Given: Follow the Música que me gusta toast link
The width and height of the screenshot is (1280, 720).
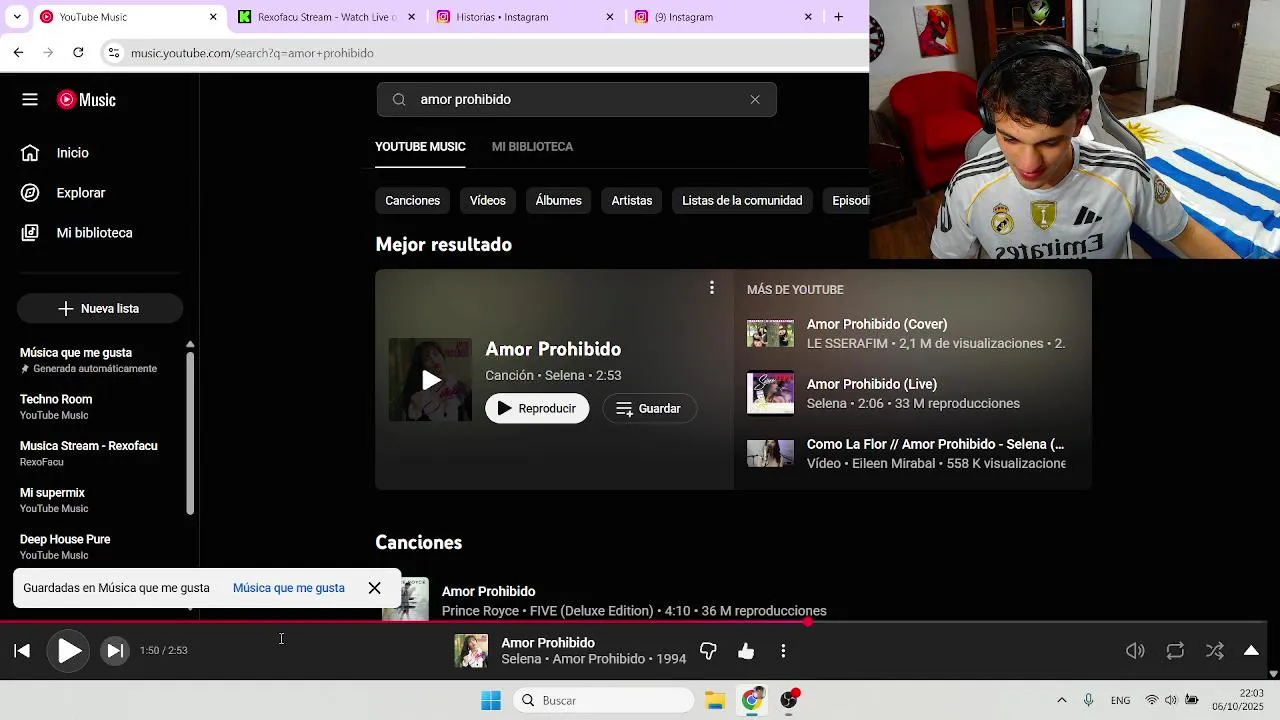Looking at the screenshot, I should tap(289, 588).
